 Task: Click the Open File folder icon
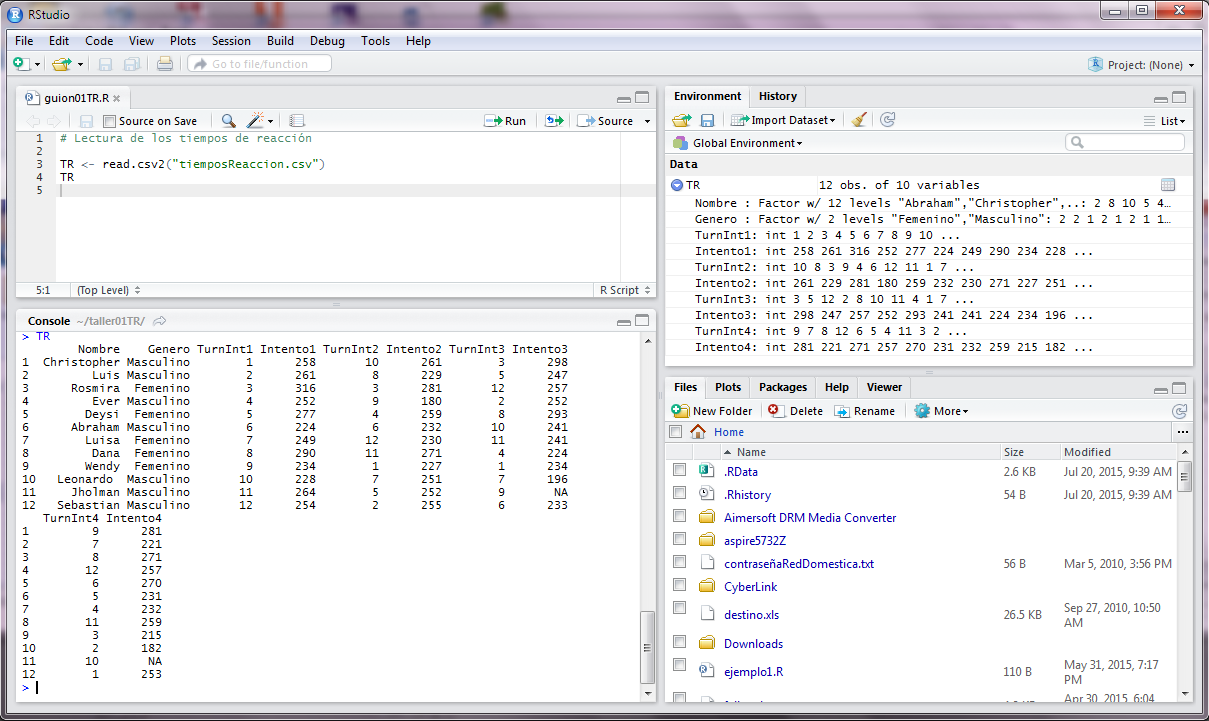61,64
